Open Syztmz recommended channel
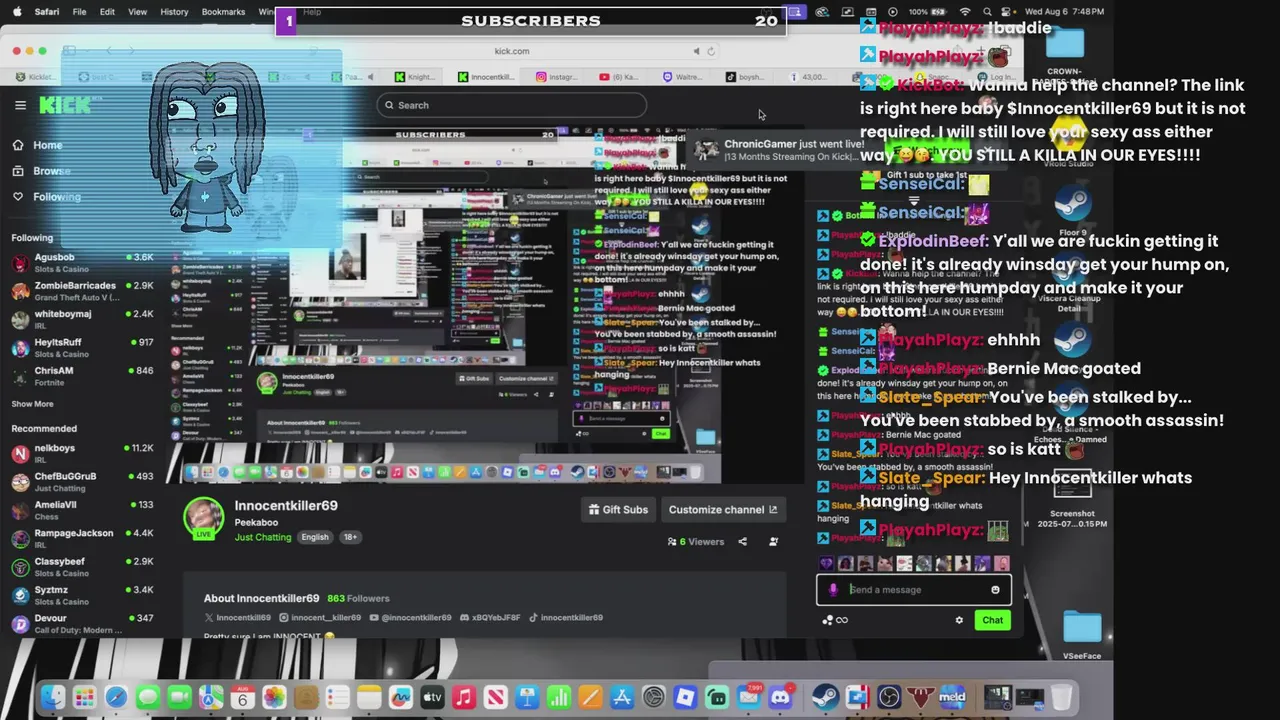Image resolution: width=1280 pixels, height=720 pixels. tap(82, 595)
